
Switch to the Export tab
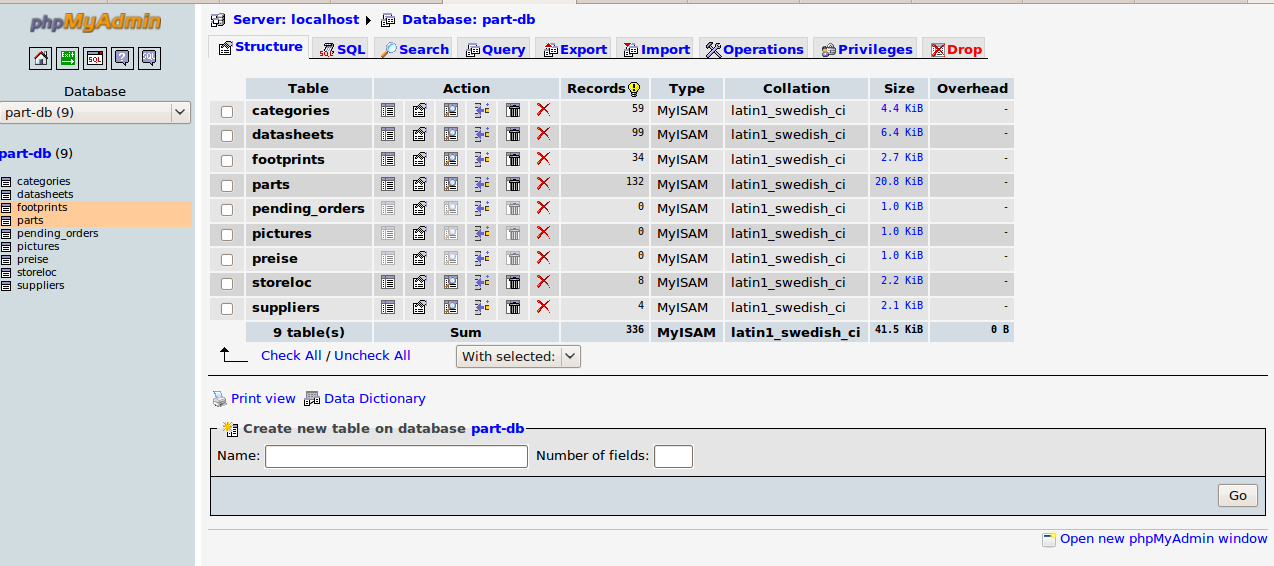point(573,49)
